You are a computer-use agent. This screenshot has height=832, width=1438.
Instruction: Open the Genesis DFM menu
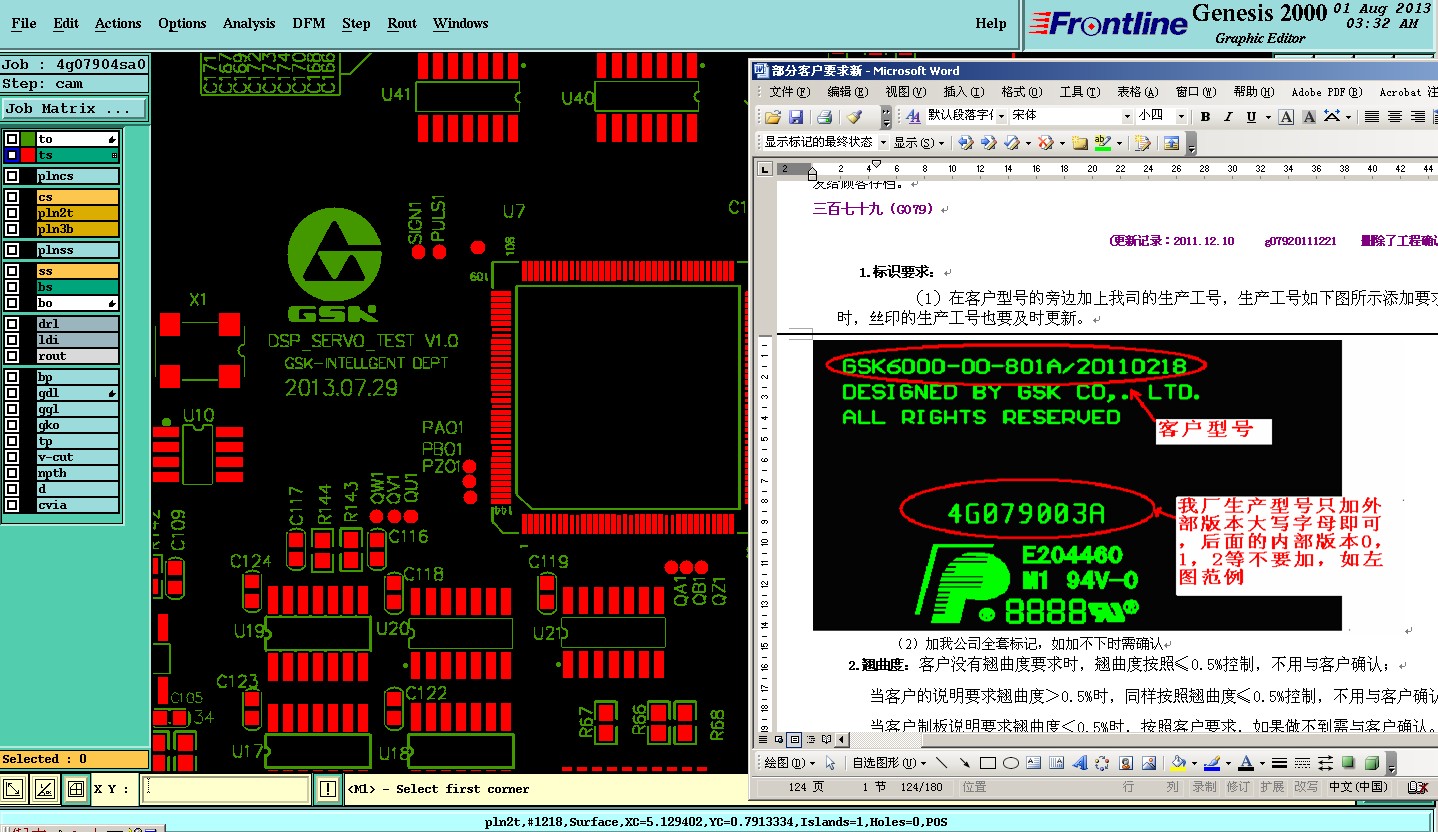tap(309, 23)
